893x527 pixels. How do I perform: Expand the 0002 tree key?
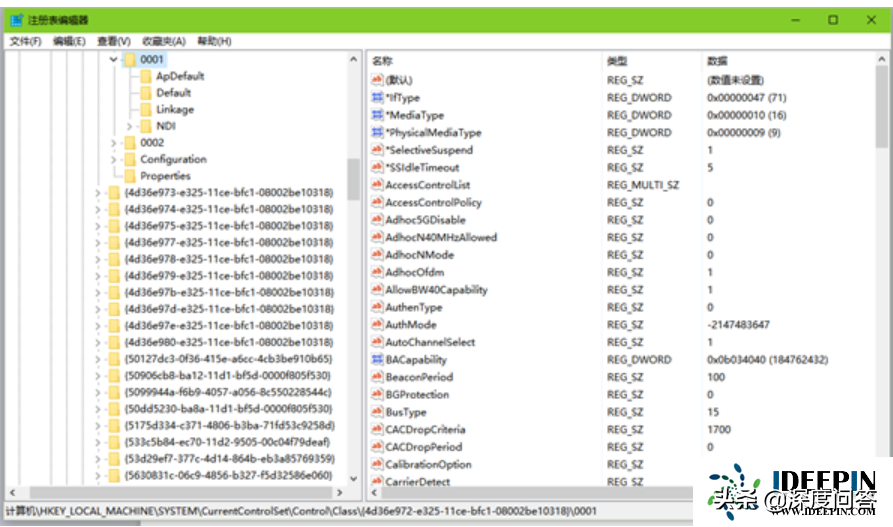113,142
